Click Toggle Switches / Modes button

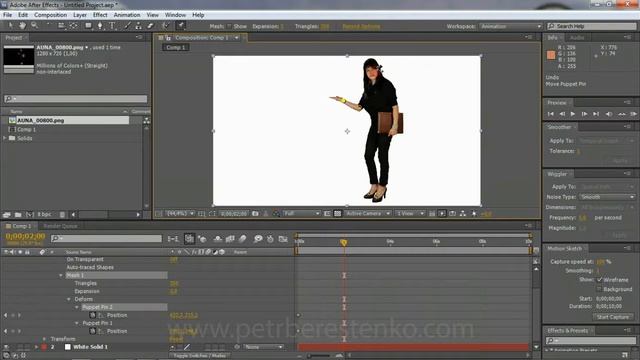[x=200, y=356]
